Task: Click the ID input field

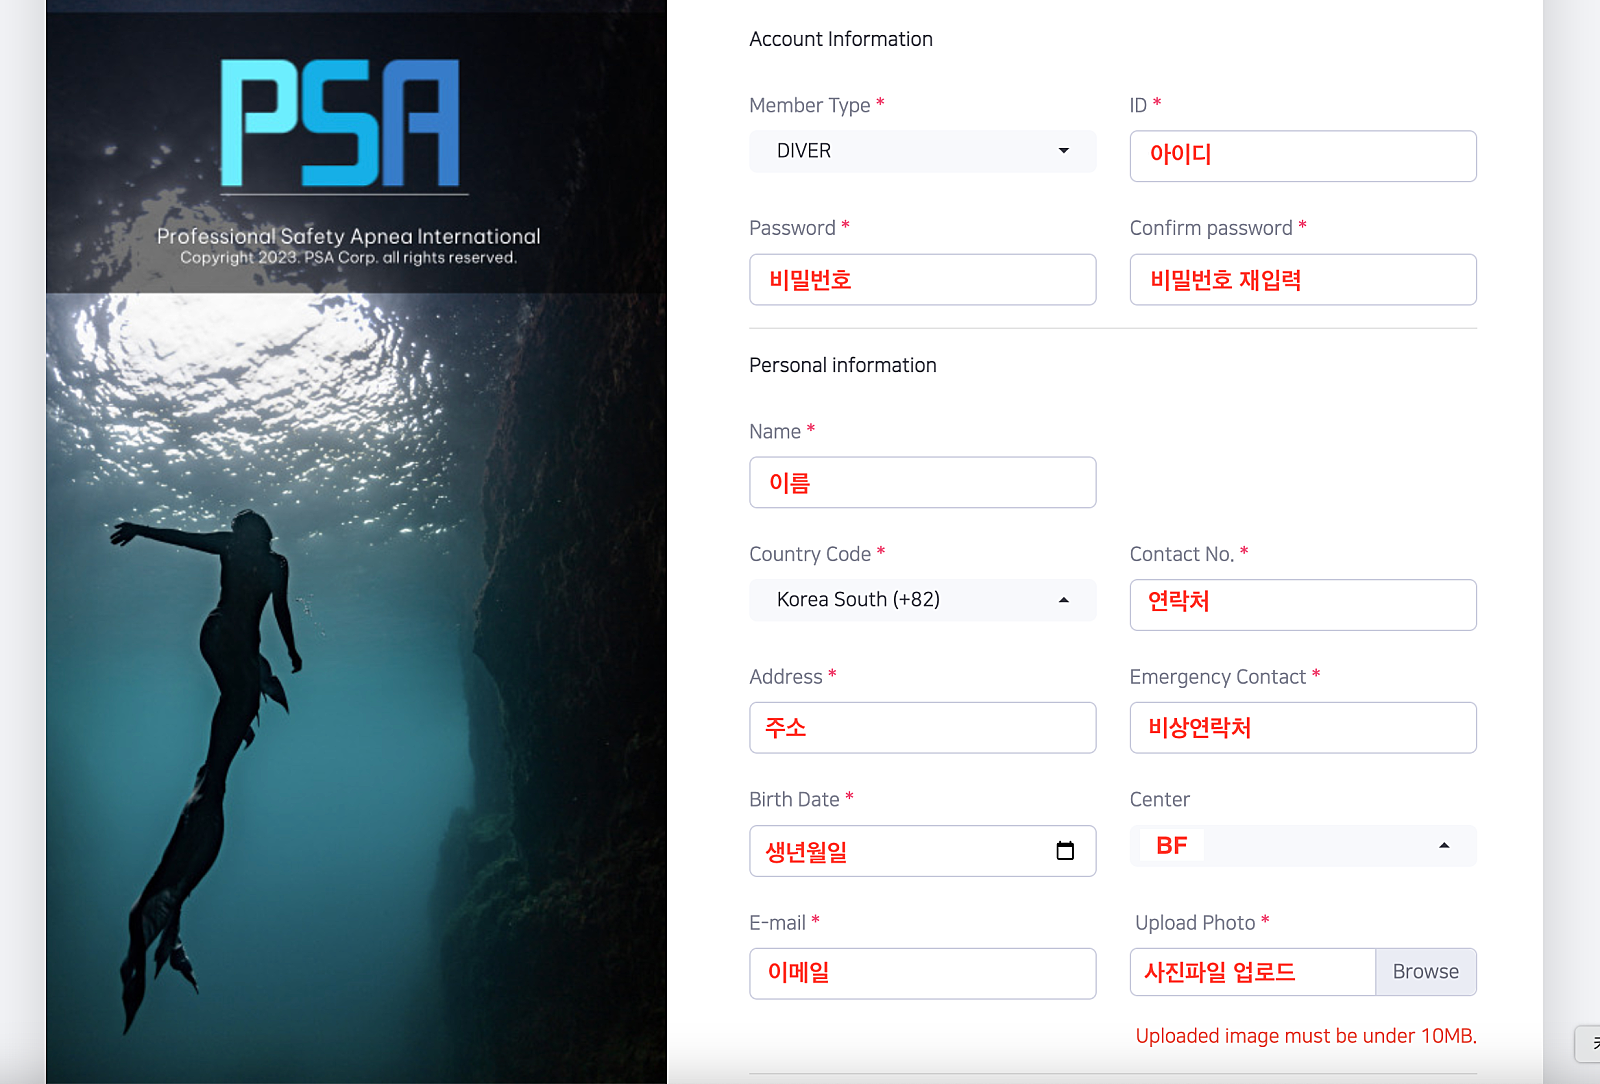Action: tap(1302, 156)
